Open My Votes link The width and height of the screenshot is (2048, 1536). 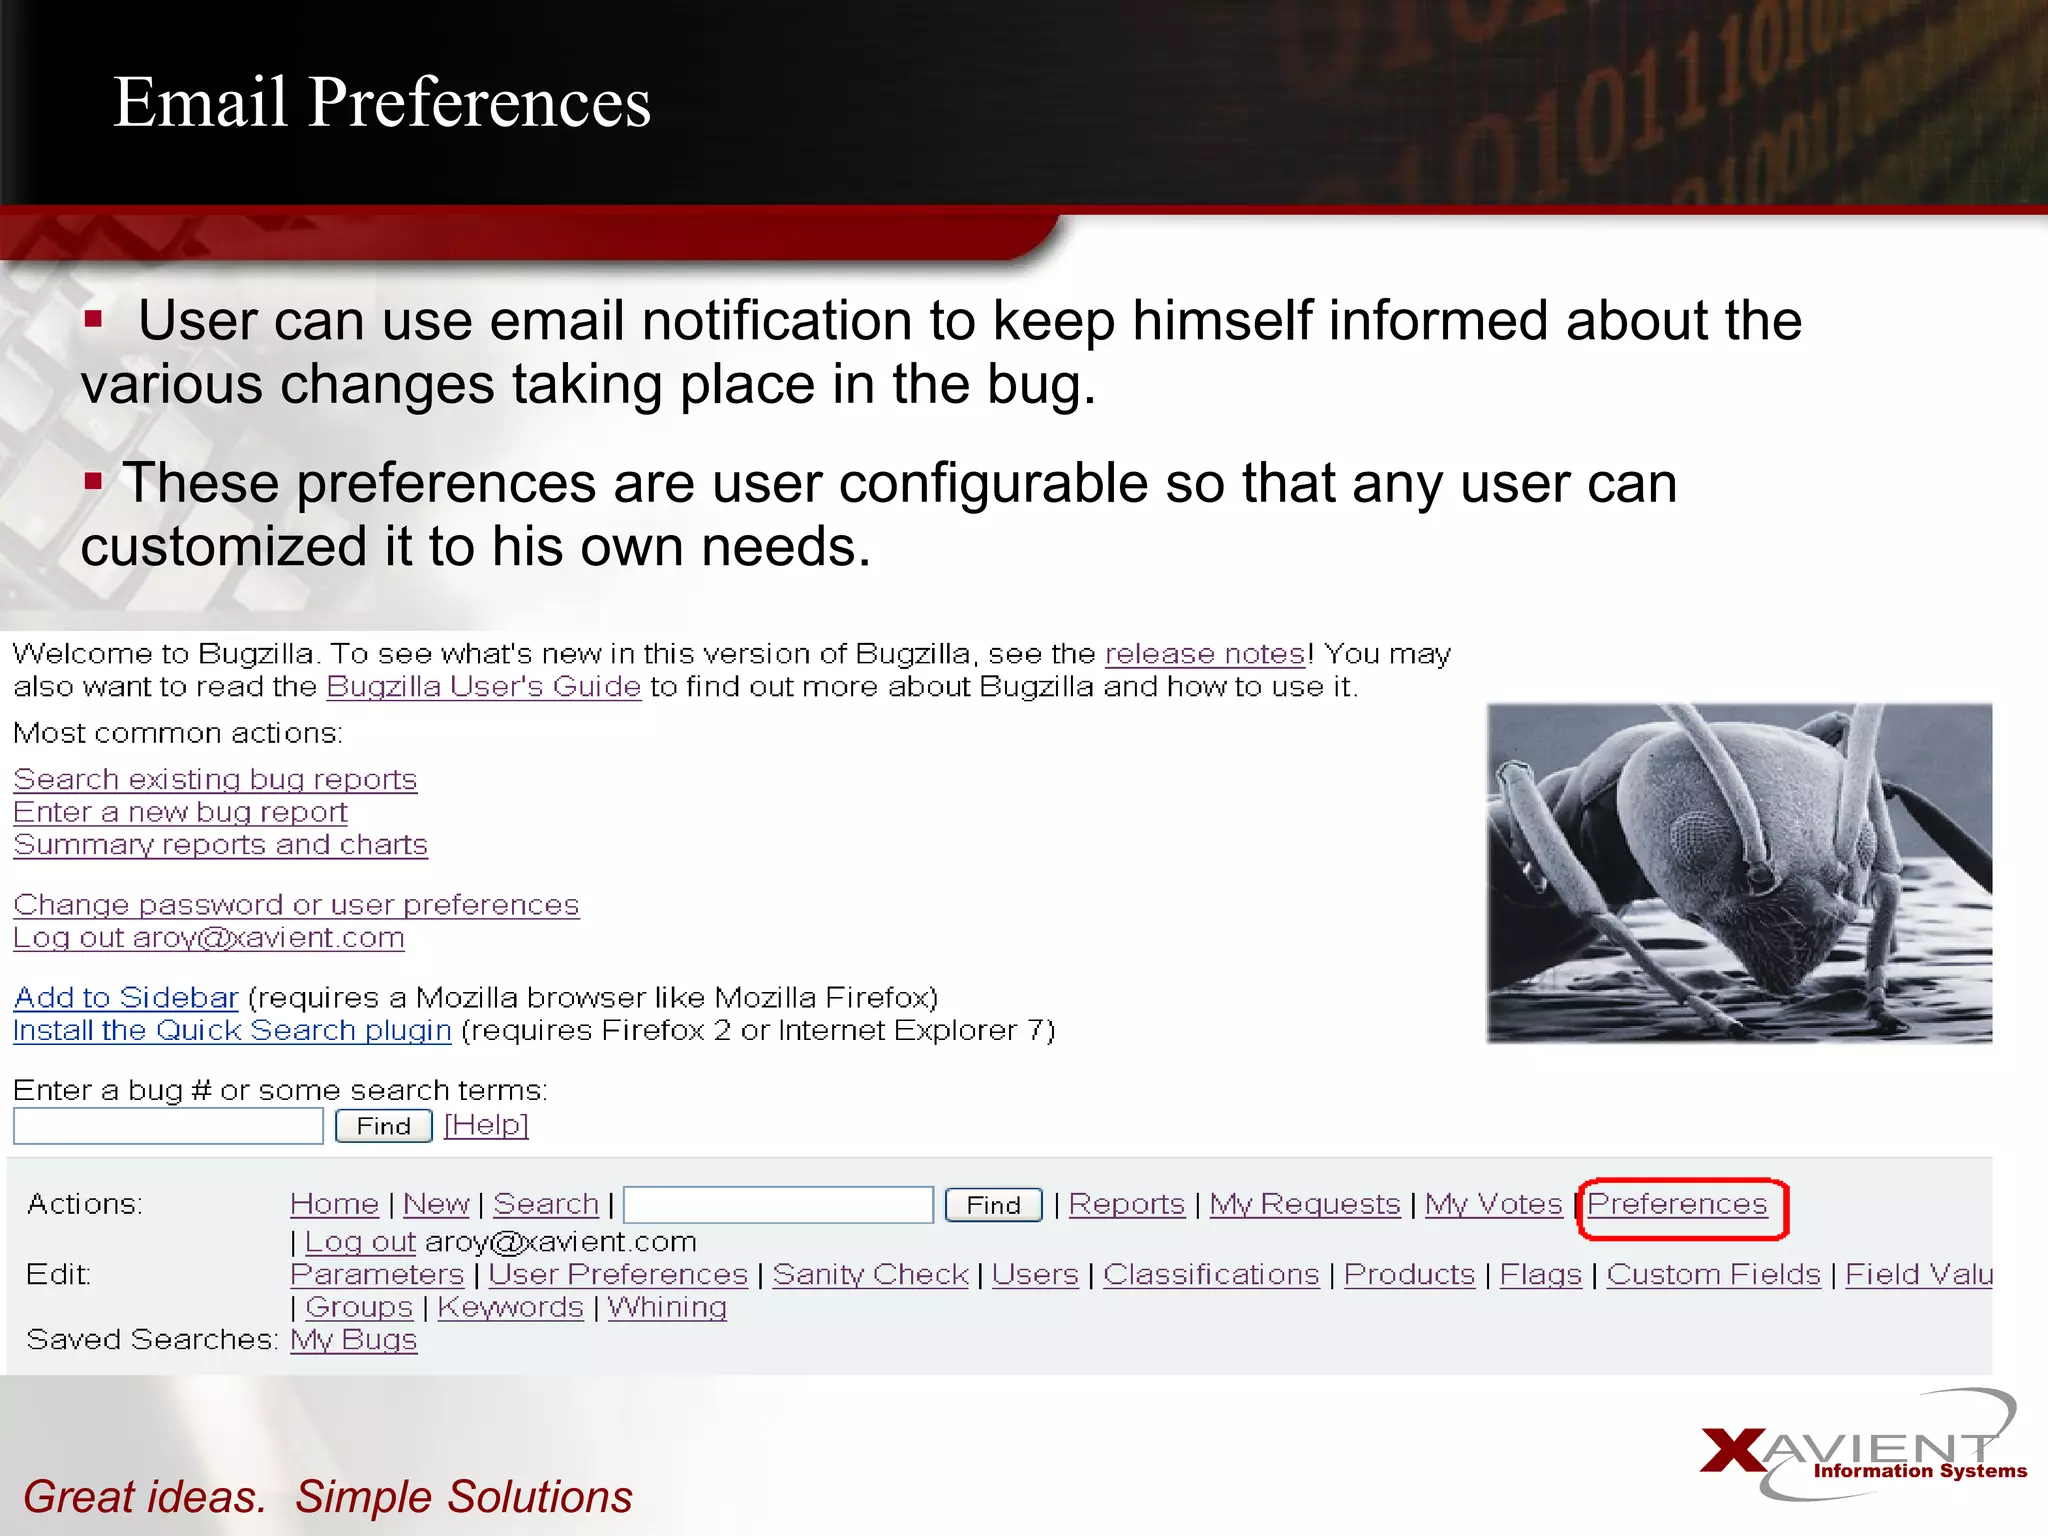click(1493, 1204)
